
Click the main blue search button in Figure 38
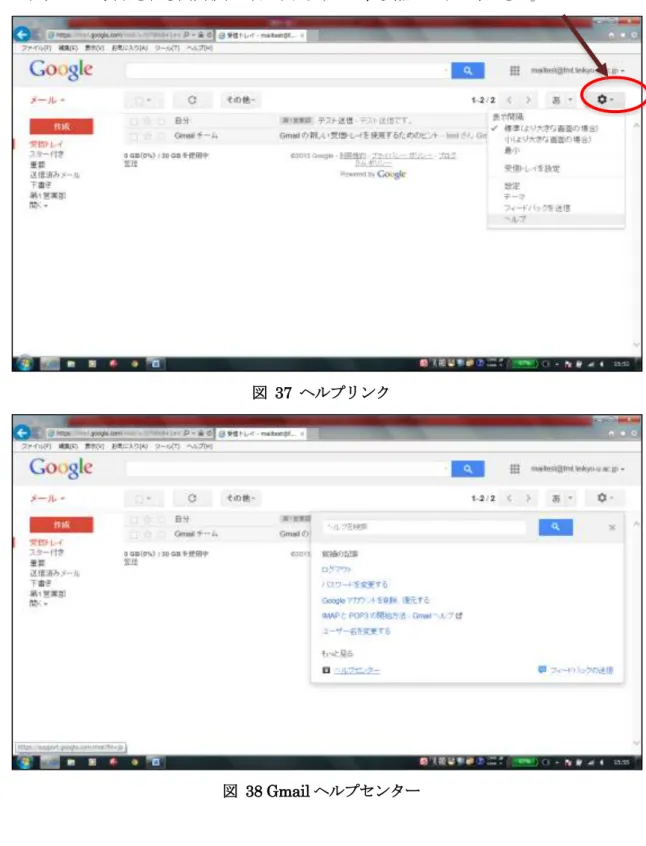(x=467, y=469)
